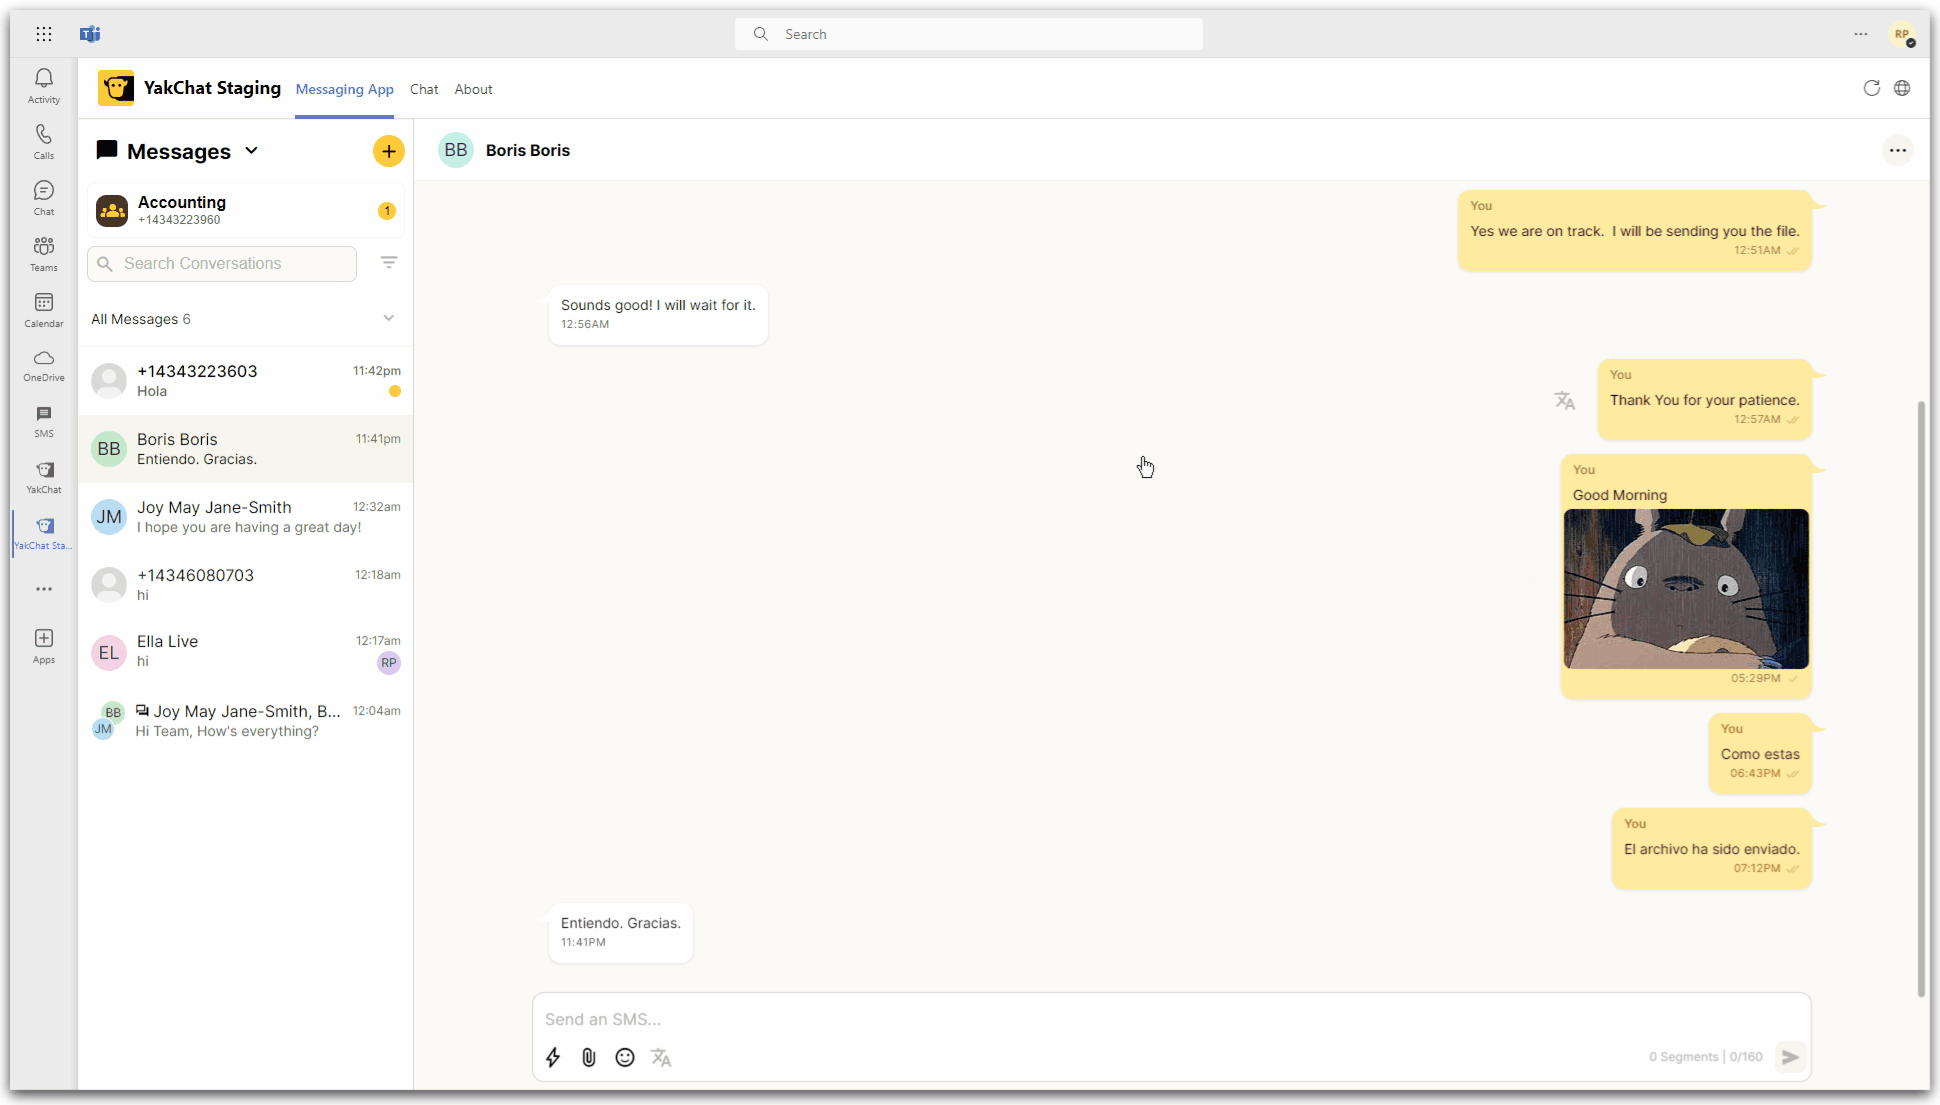Send the SMS message
This screenshot has height=1105, width=1940.
[x=1791, y=1057]
